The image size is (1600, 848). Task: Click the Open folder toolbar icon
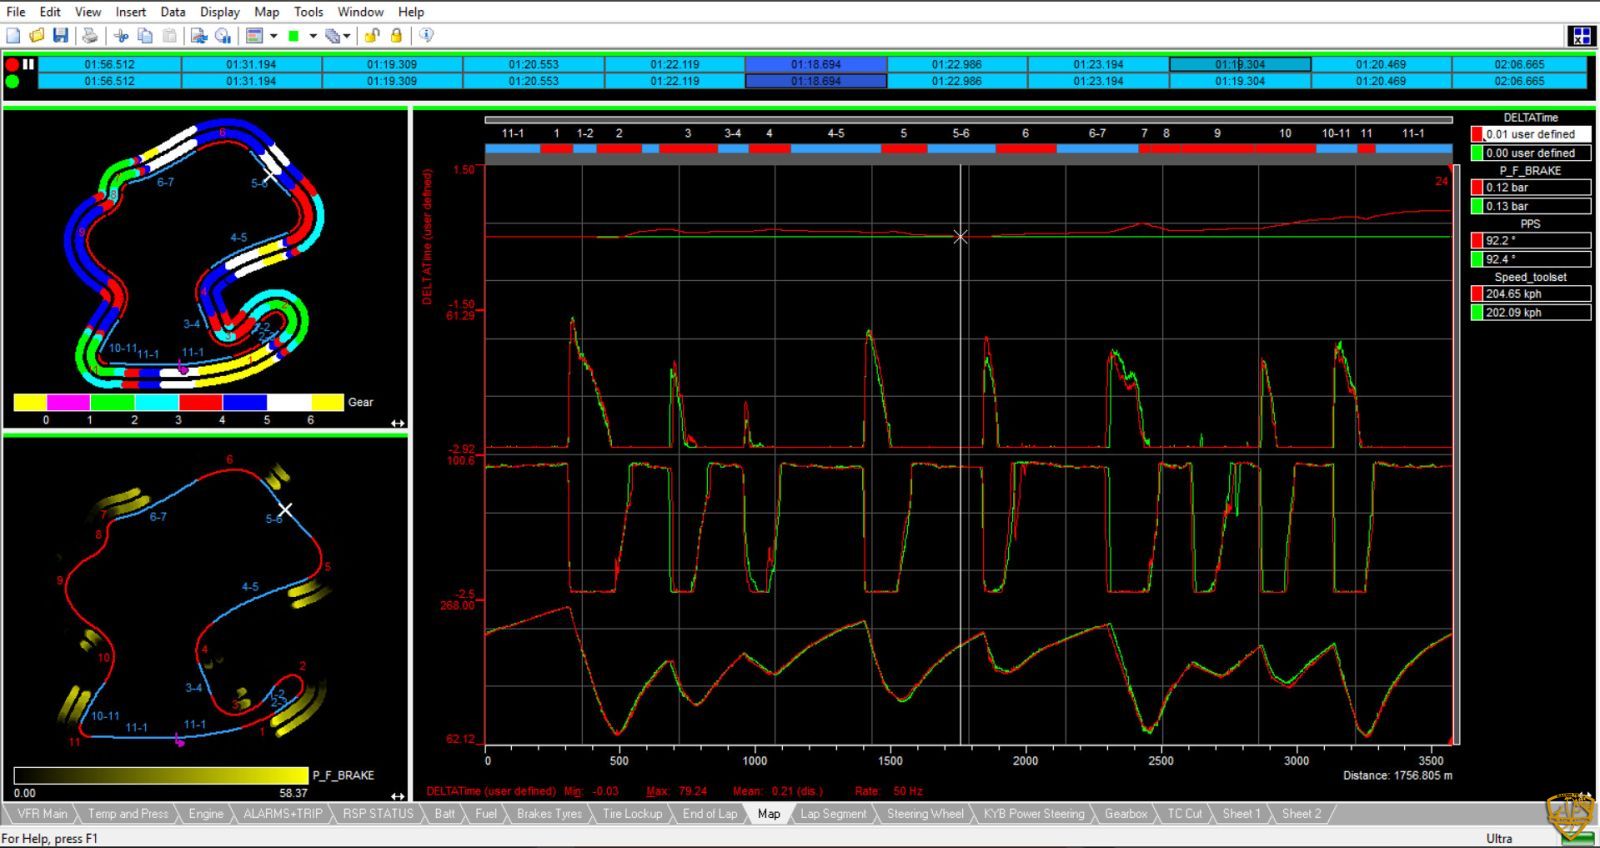(37, 36)
